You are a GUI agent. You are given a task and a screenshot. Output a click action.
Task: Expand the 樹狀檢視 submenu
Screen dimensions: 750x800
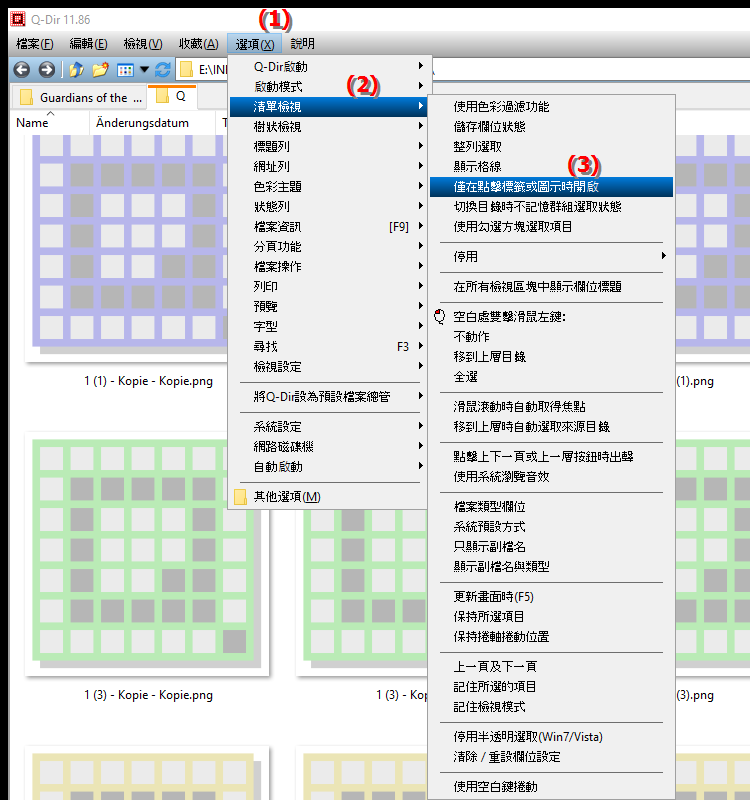(x=328, y=127)
